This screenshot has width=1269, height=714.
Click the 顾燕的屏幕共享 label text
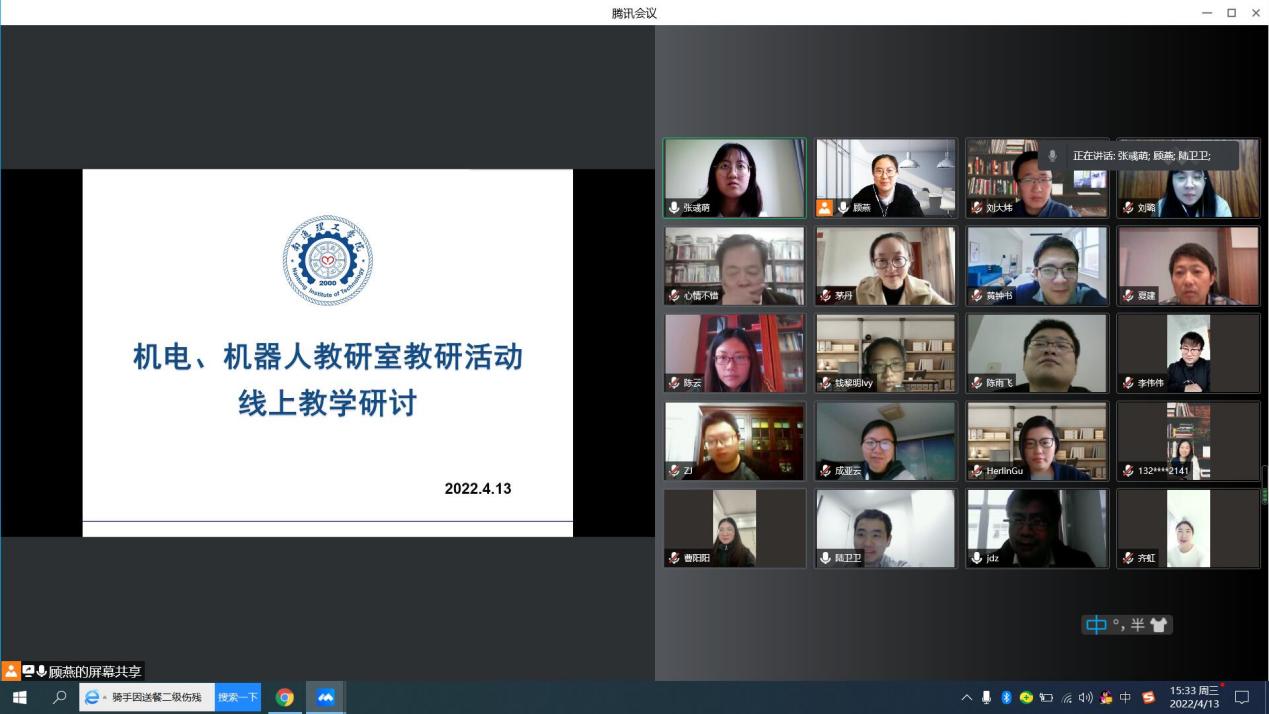[95, 672]
